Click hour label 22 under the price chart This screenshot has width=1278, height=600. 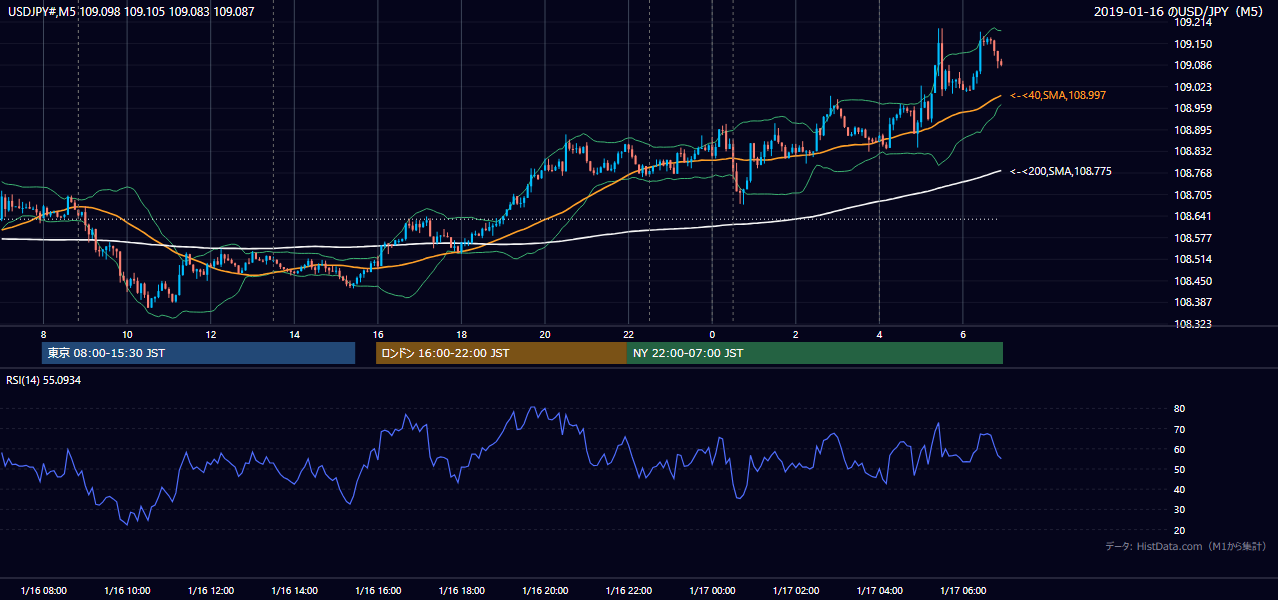[628, 334]
